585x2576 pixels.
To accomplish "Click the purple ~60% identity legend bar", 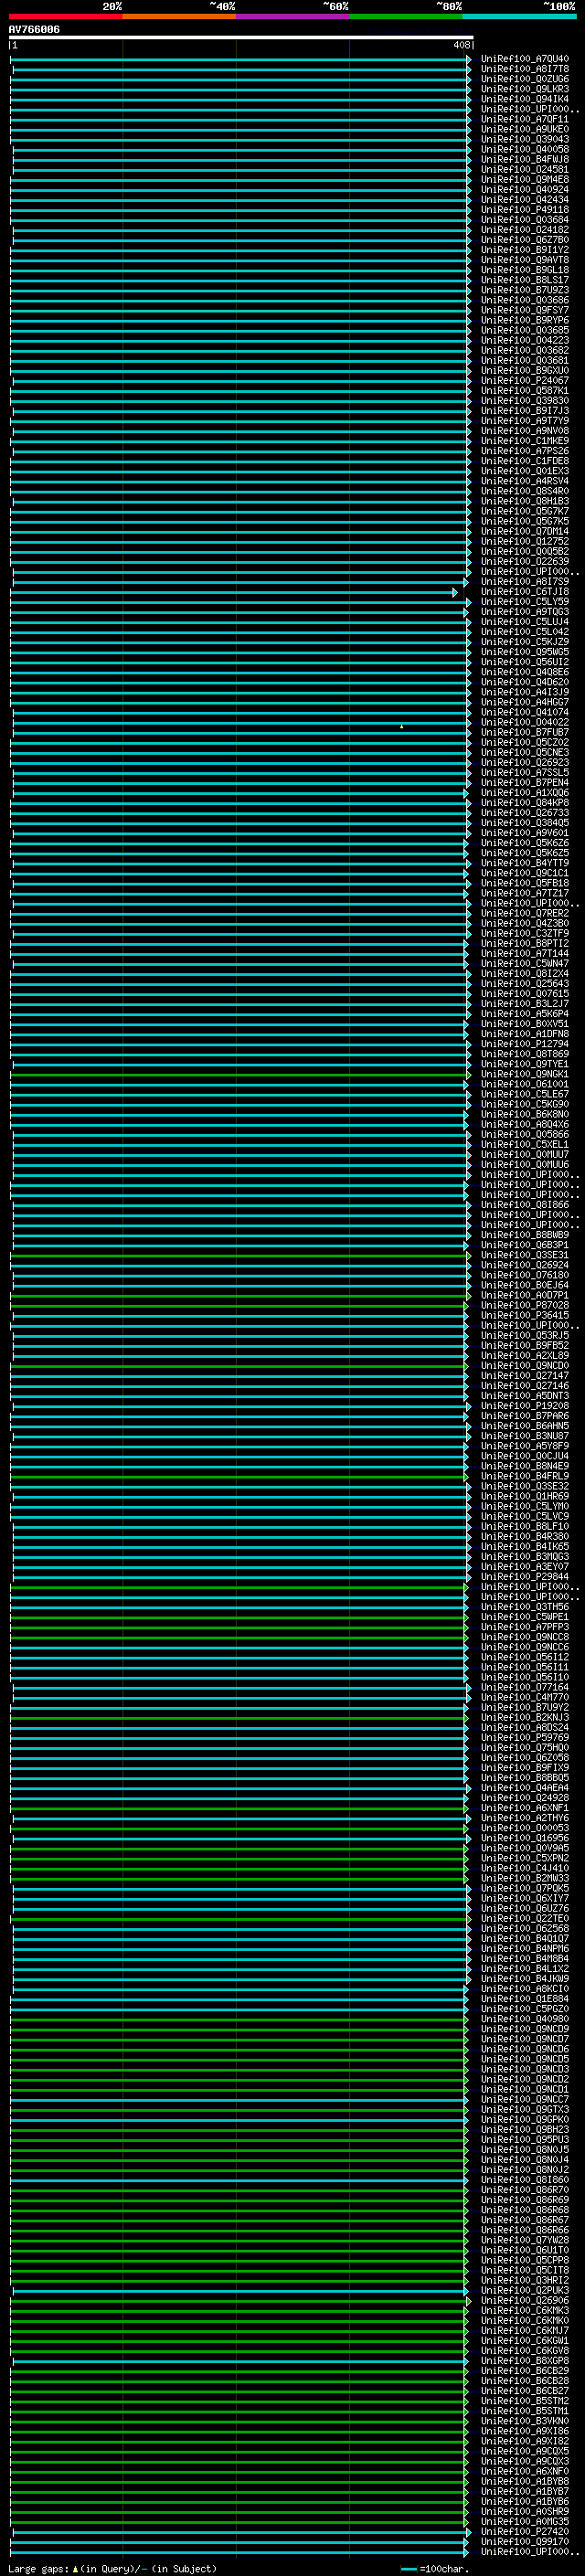I will [292, 17].
